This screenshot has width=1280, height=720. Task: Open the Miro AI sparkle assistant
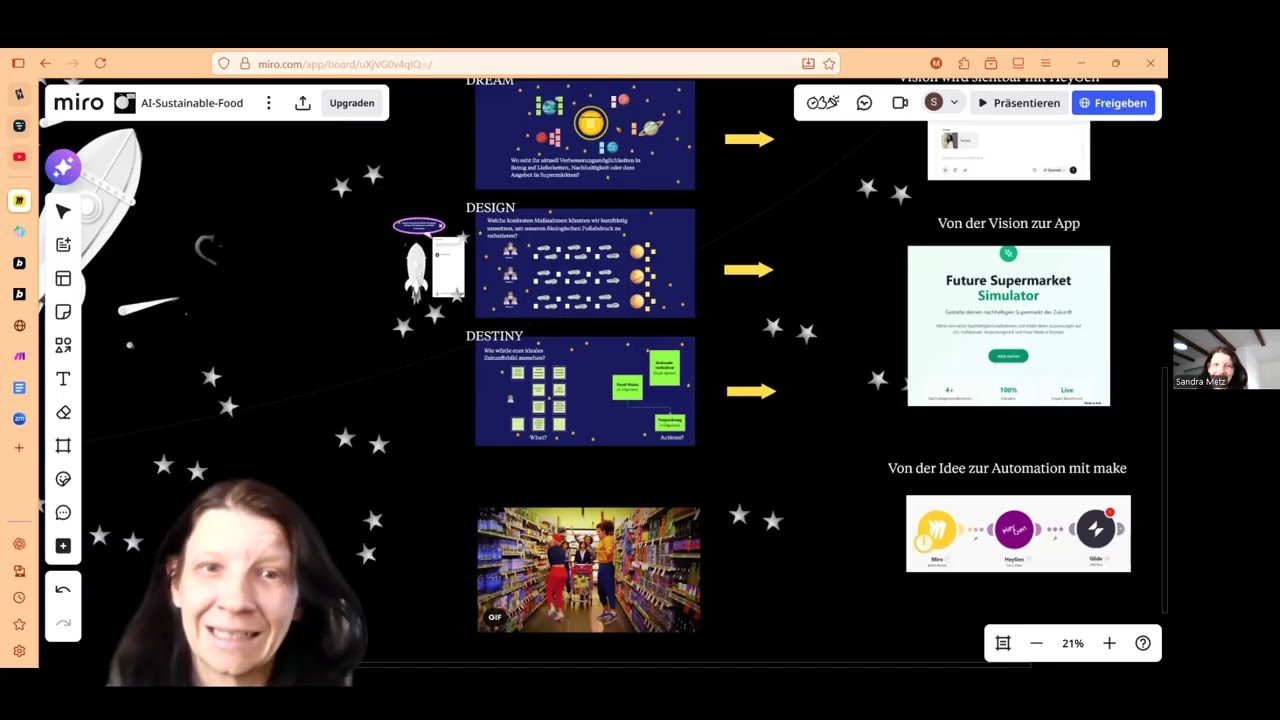click(62, 167)
